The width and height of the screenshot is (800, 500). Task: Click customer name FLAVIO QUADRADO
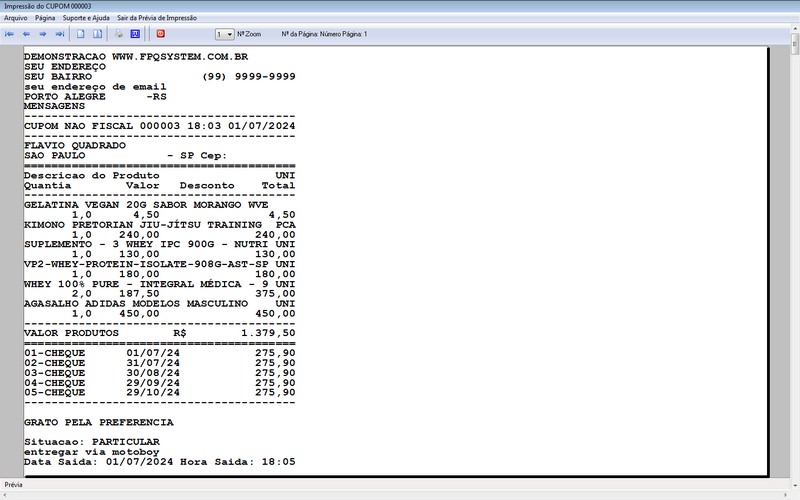74,146
